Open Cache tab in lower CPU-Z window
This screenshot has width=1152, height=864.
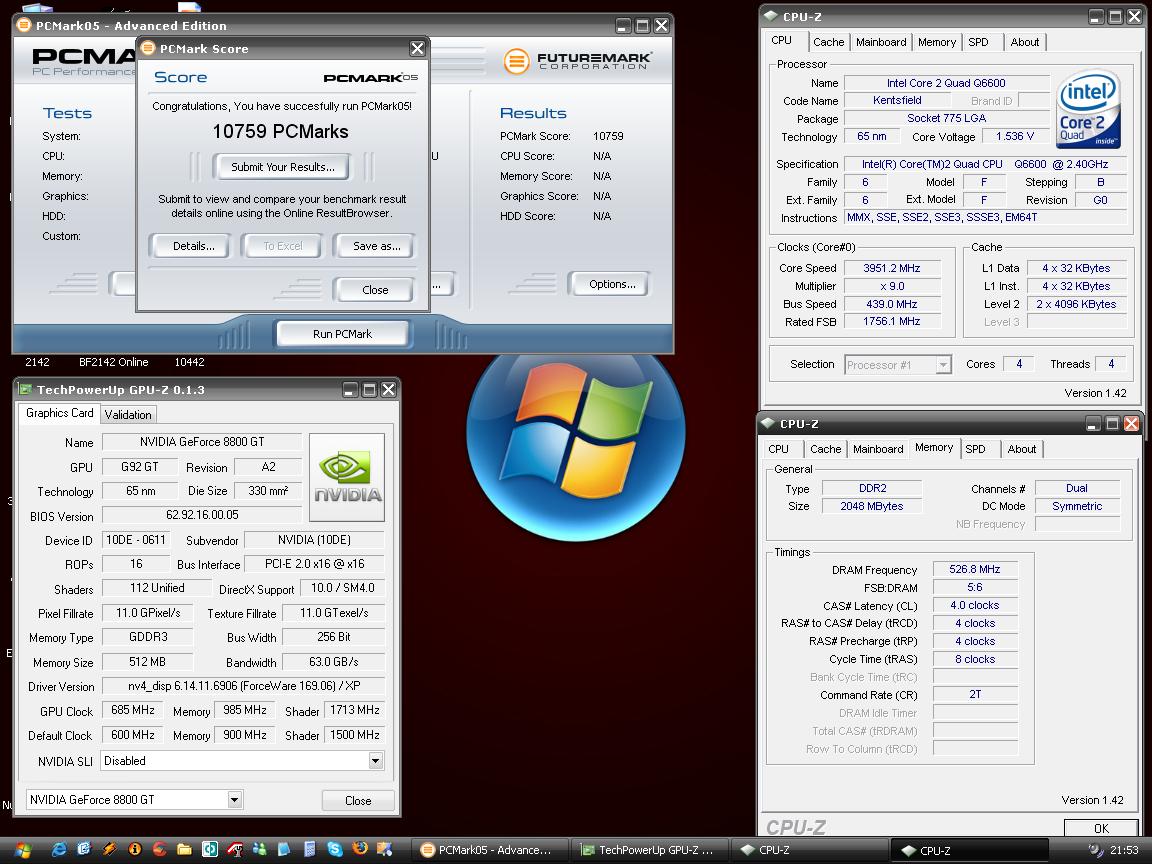coord(825,449)
